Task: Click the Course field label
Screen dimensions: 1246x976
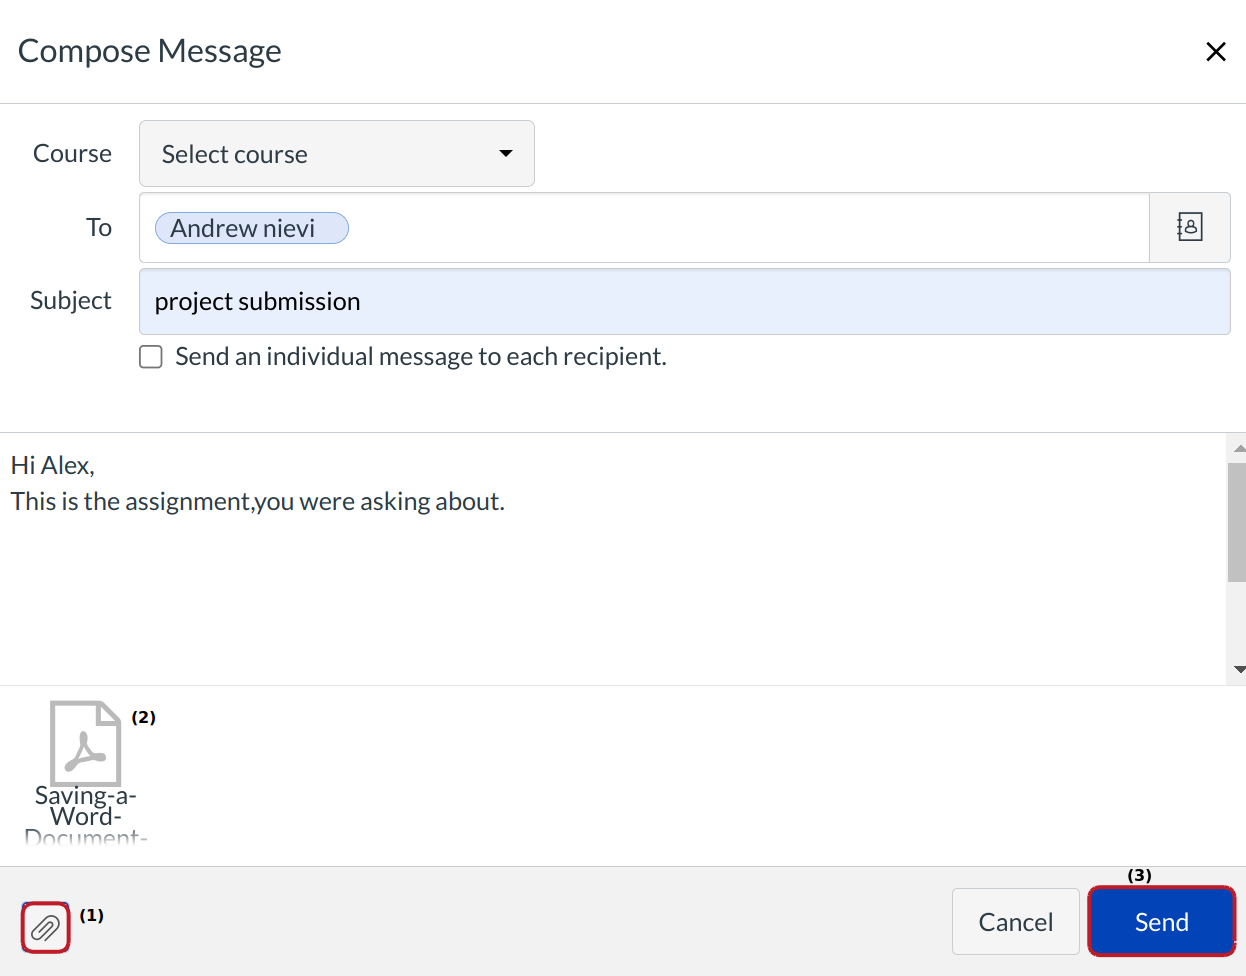Action: pyautogui.click(x=72, y=154)
